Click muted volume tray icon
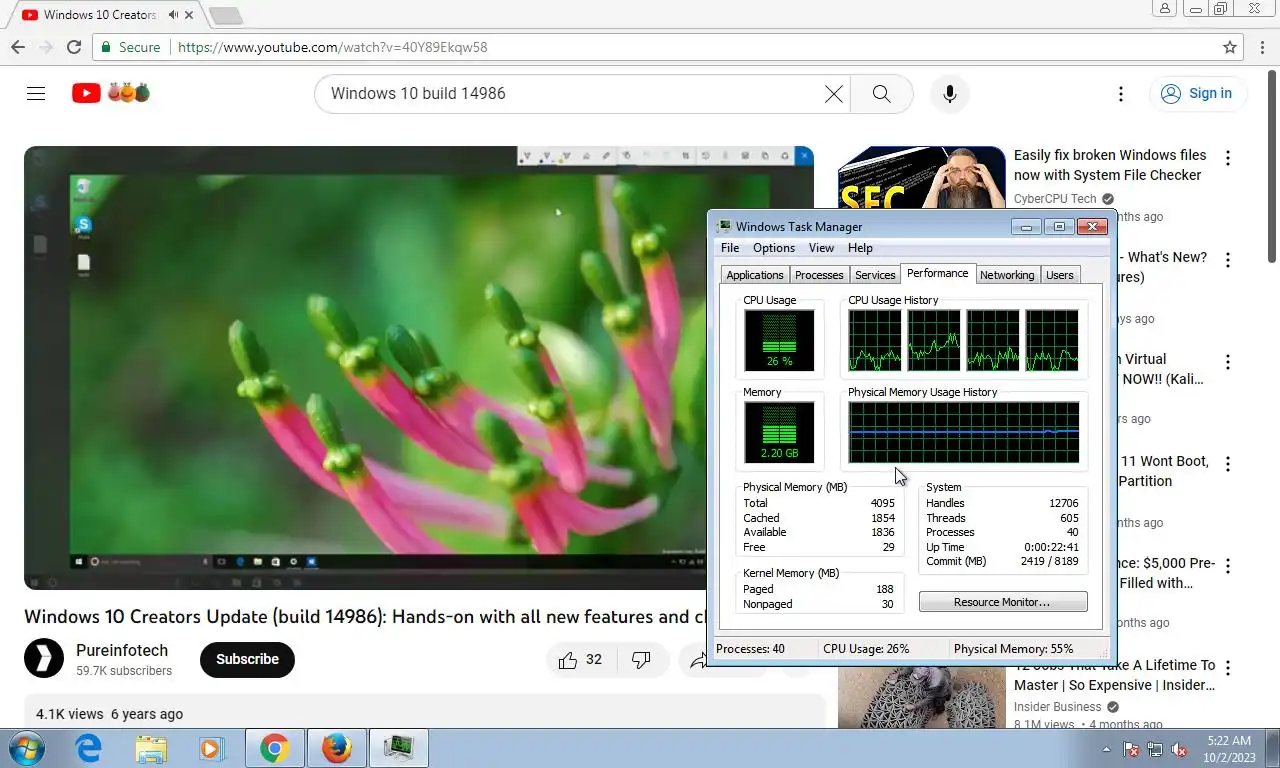This screenshot has height=768, width=1280. [1179, 749]
